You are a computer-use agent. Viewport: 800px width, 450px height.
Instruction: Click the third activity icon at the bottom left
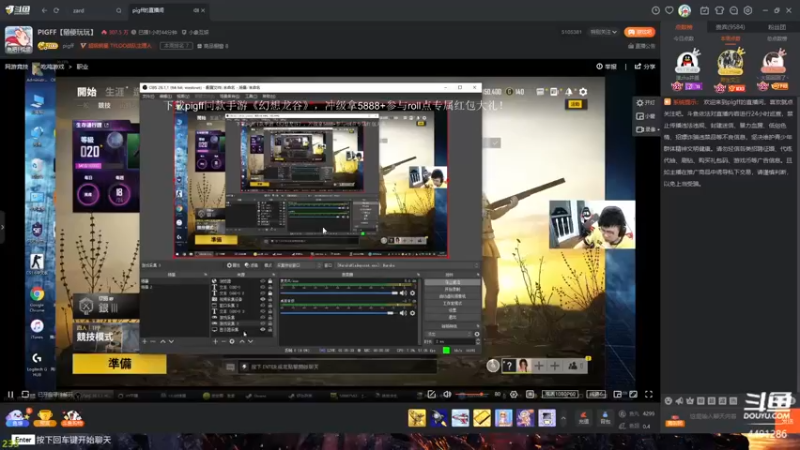pos(72,418)
